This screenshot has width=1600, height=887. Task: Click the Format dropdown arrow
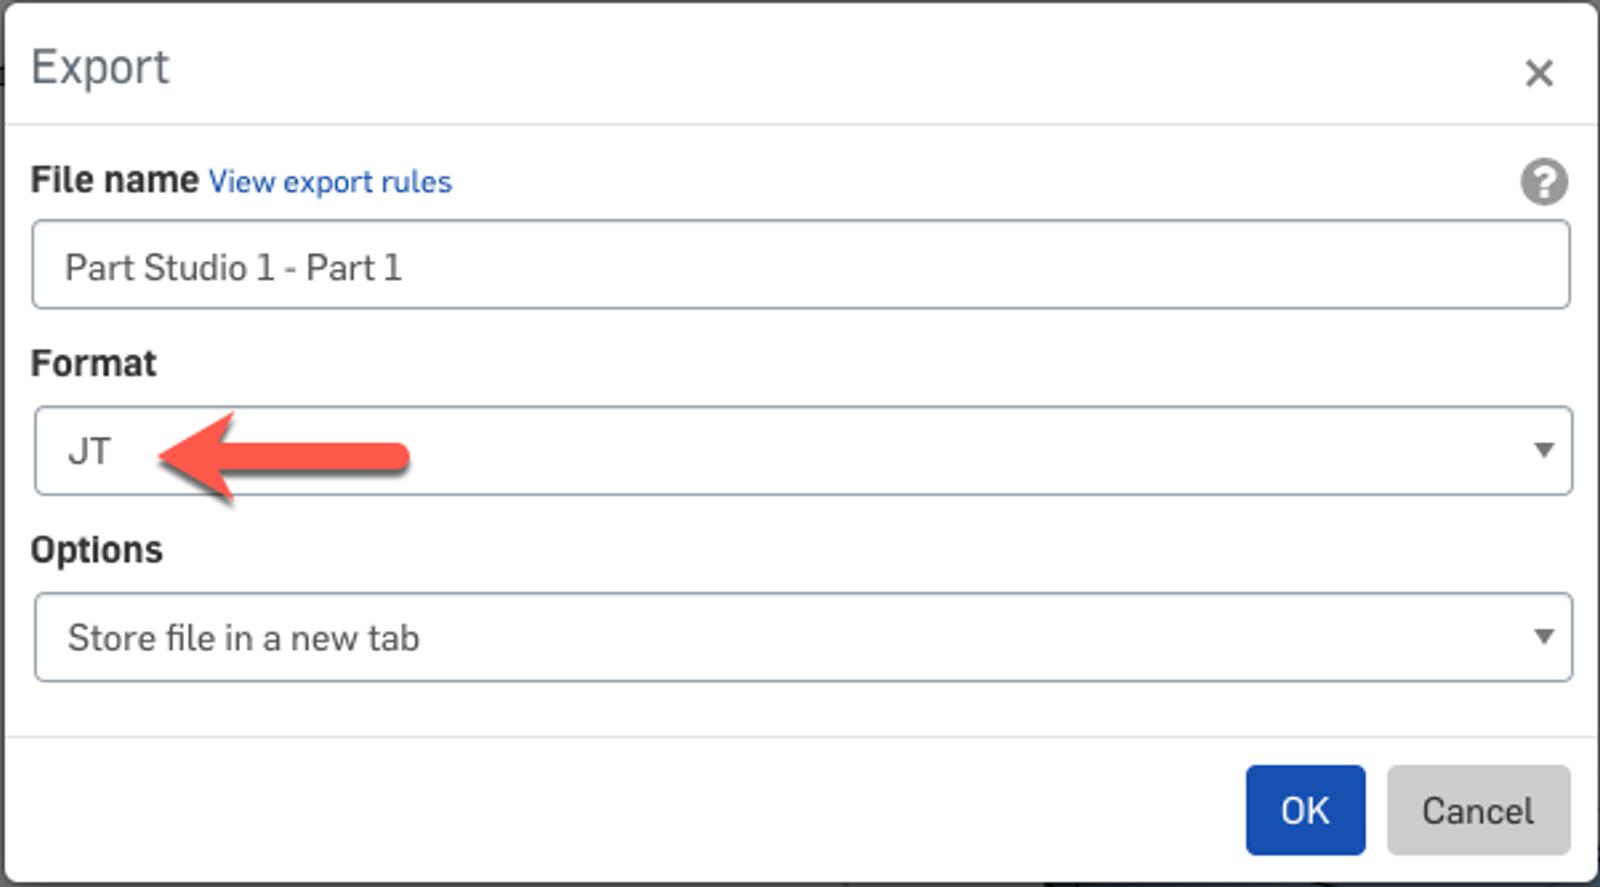[1543, 451]
